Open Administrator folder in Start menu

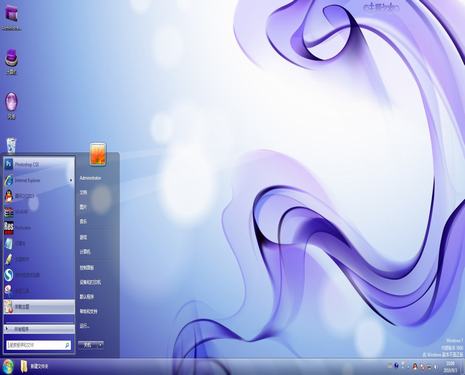coord(90,178)
